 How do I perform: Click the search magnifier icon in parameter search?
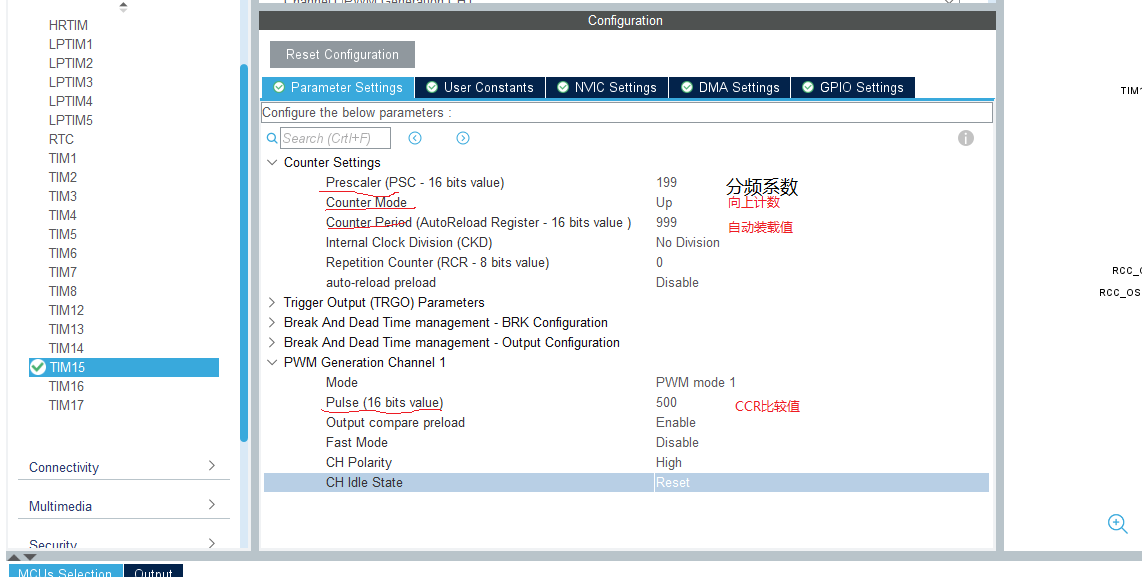[x=272, y=137]
